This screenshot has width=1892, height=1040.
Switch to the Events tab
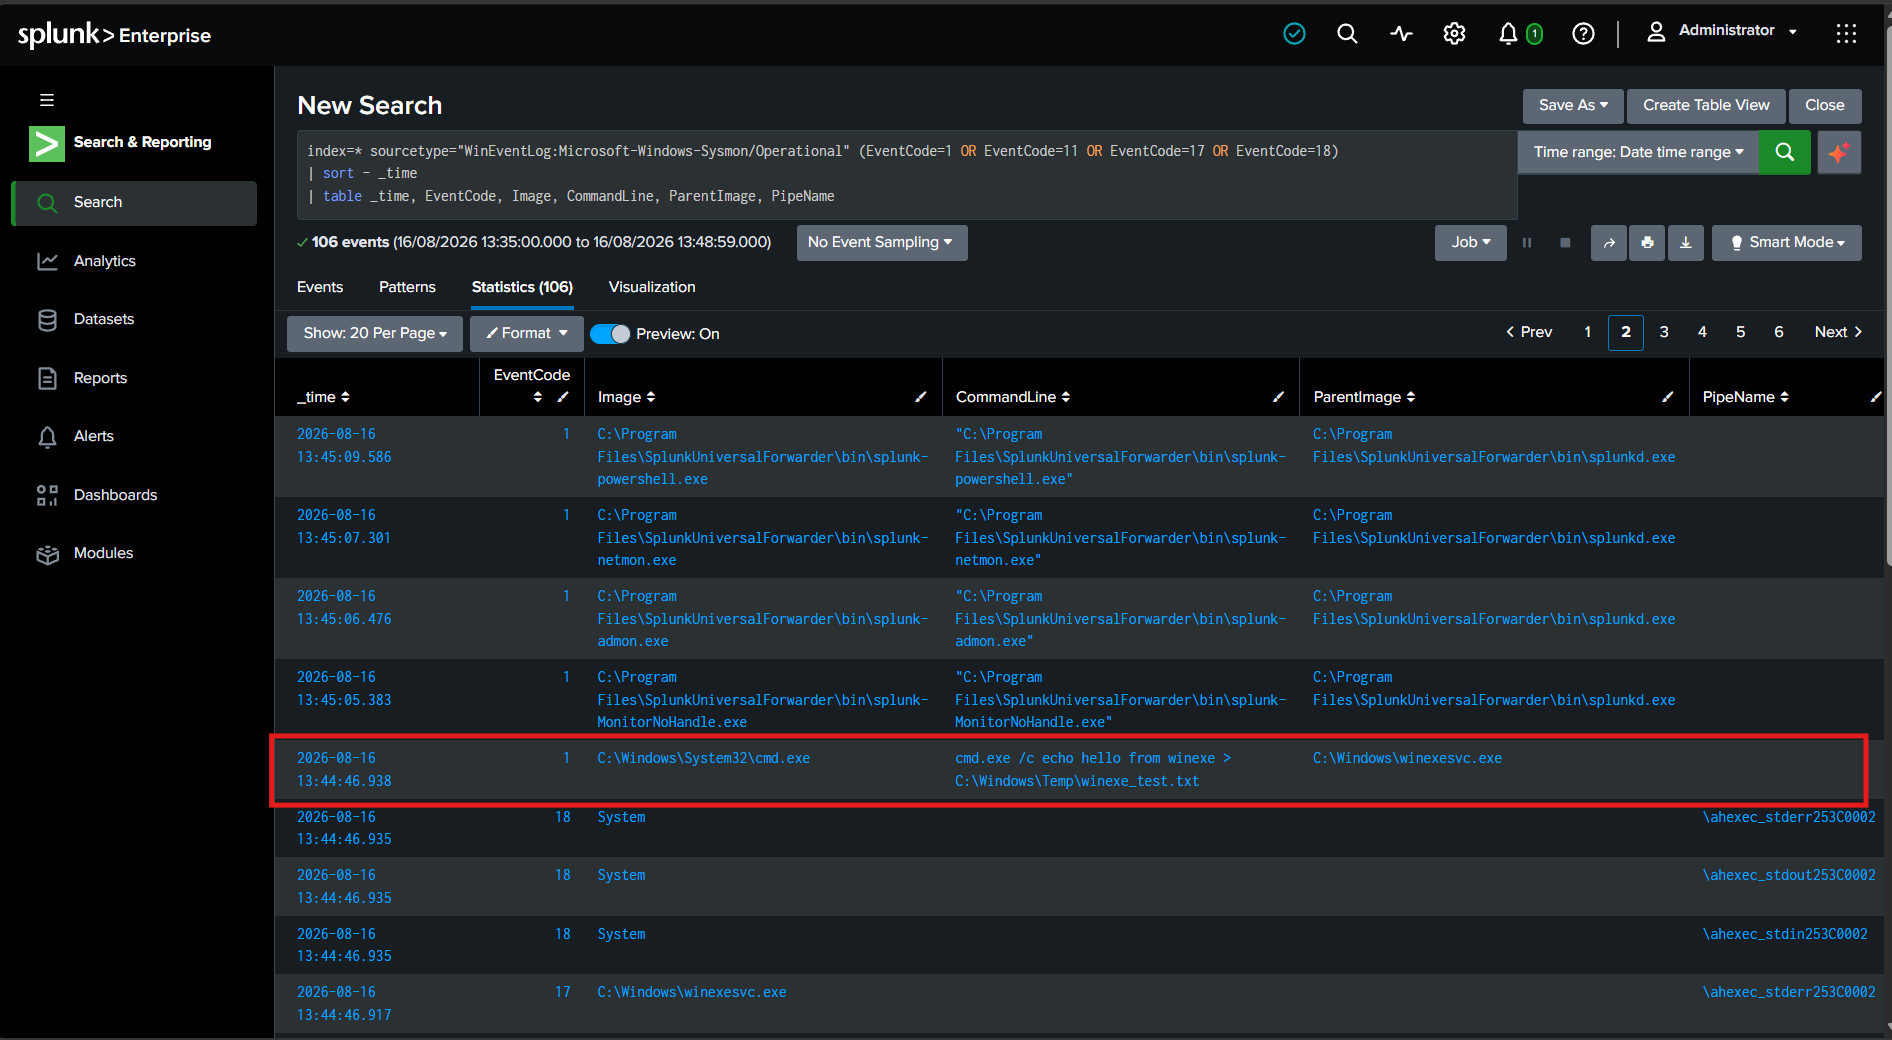pyautogui.click(x=320, y=287)
